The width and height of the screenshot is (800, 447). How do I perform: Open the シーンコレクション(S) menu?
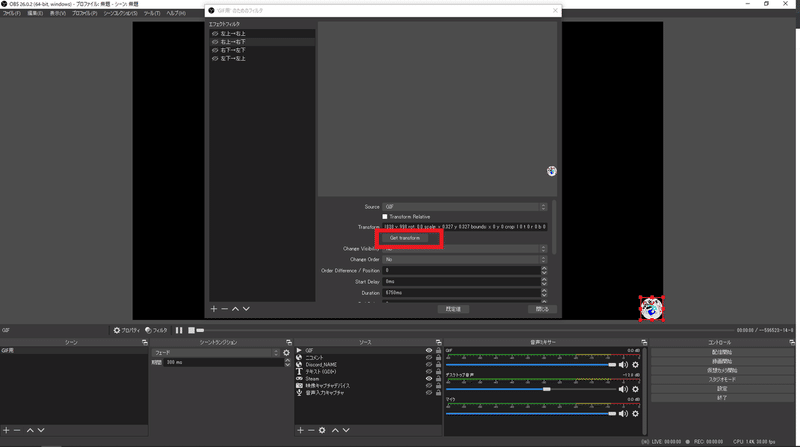click(120, 13)
